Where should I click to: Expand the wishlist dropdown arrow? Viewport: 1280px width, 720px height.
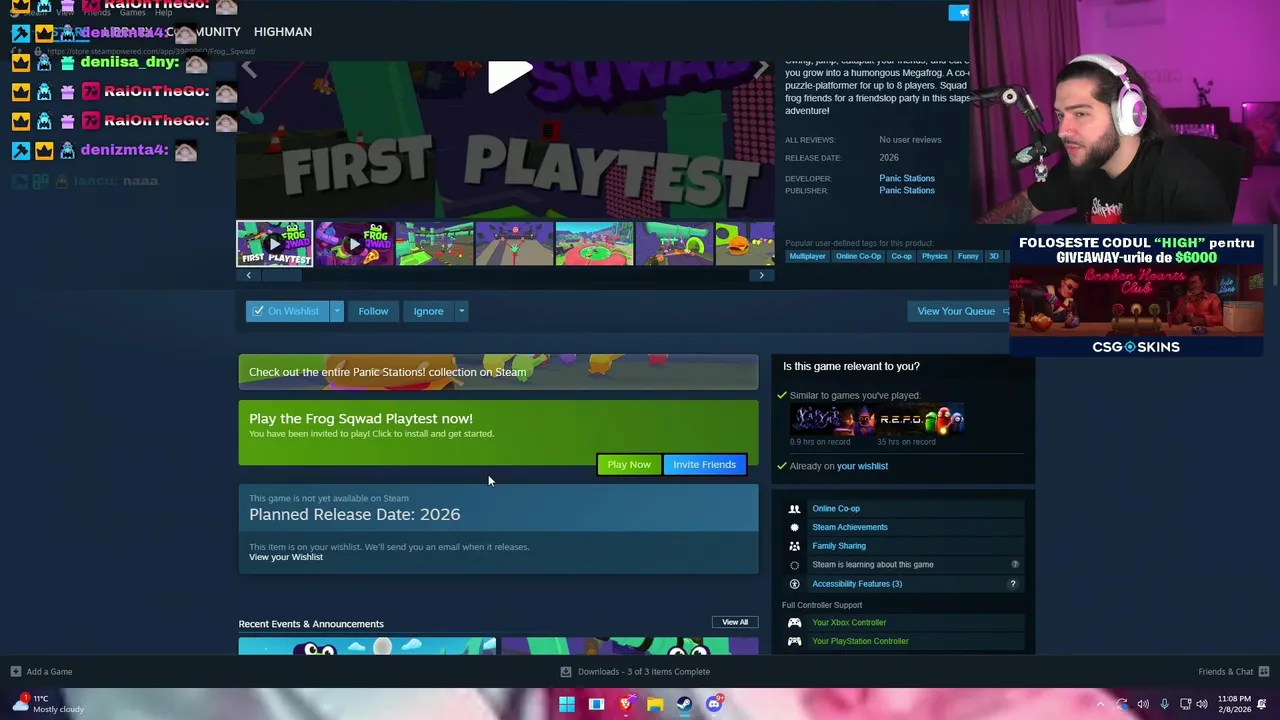tap(337, 311)
